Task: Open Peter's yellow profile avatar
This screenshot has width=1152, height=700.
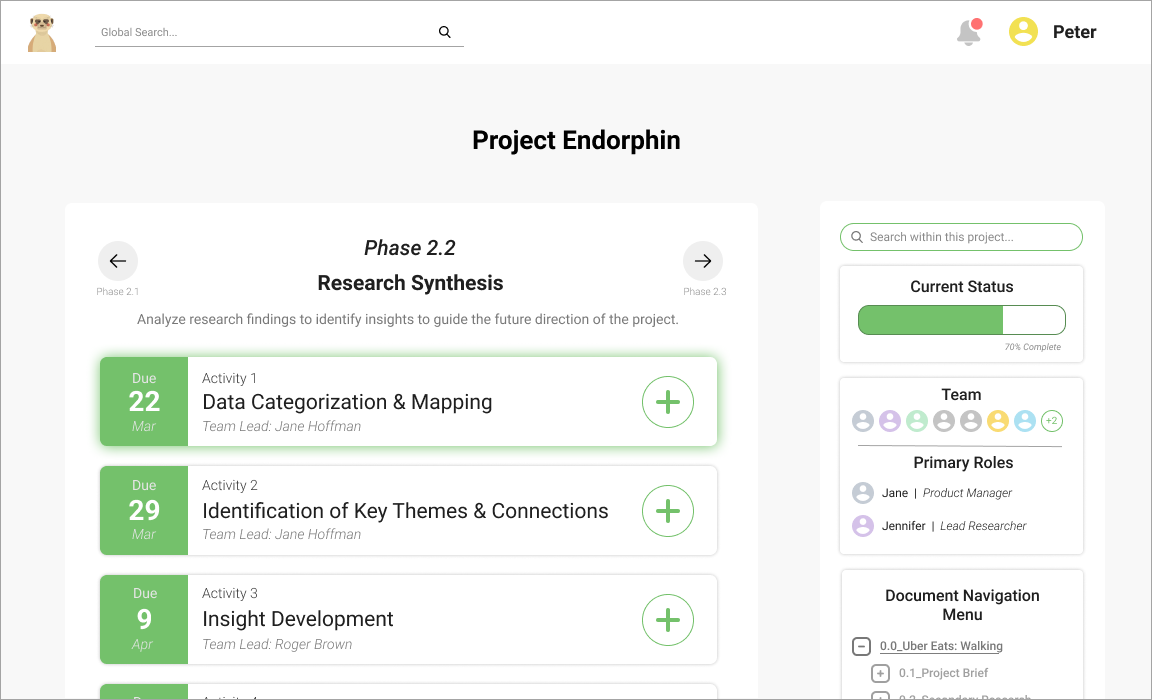Action: (x=1023, y=32)
